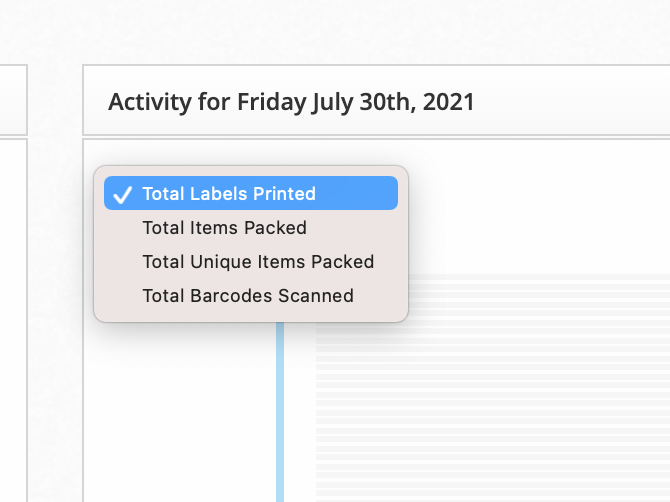Click the checkmark beside Total Labels Printed
The image size is (670, 502).
[x=122, y=194]
